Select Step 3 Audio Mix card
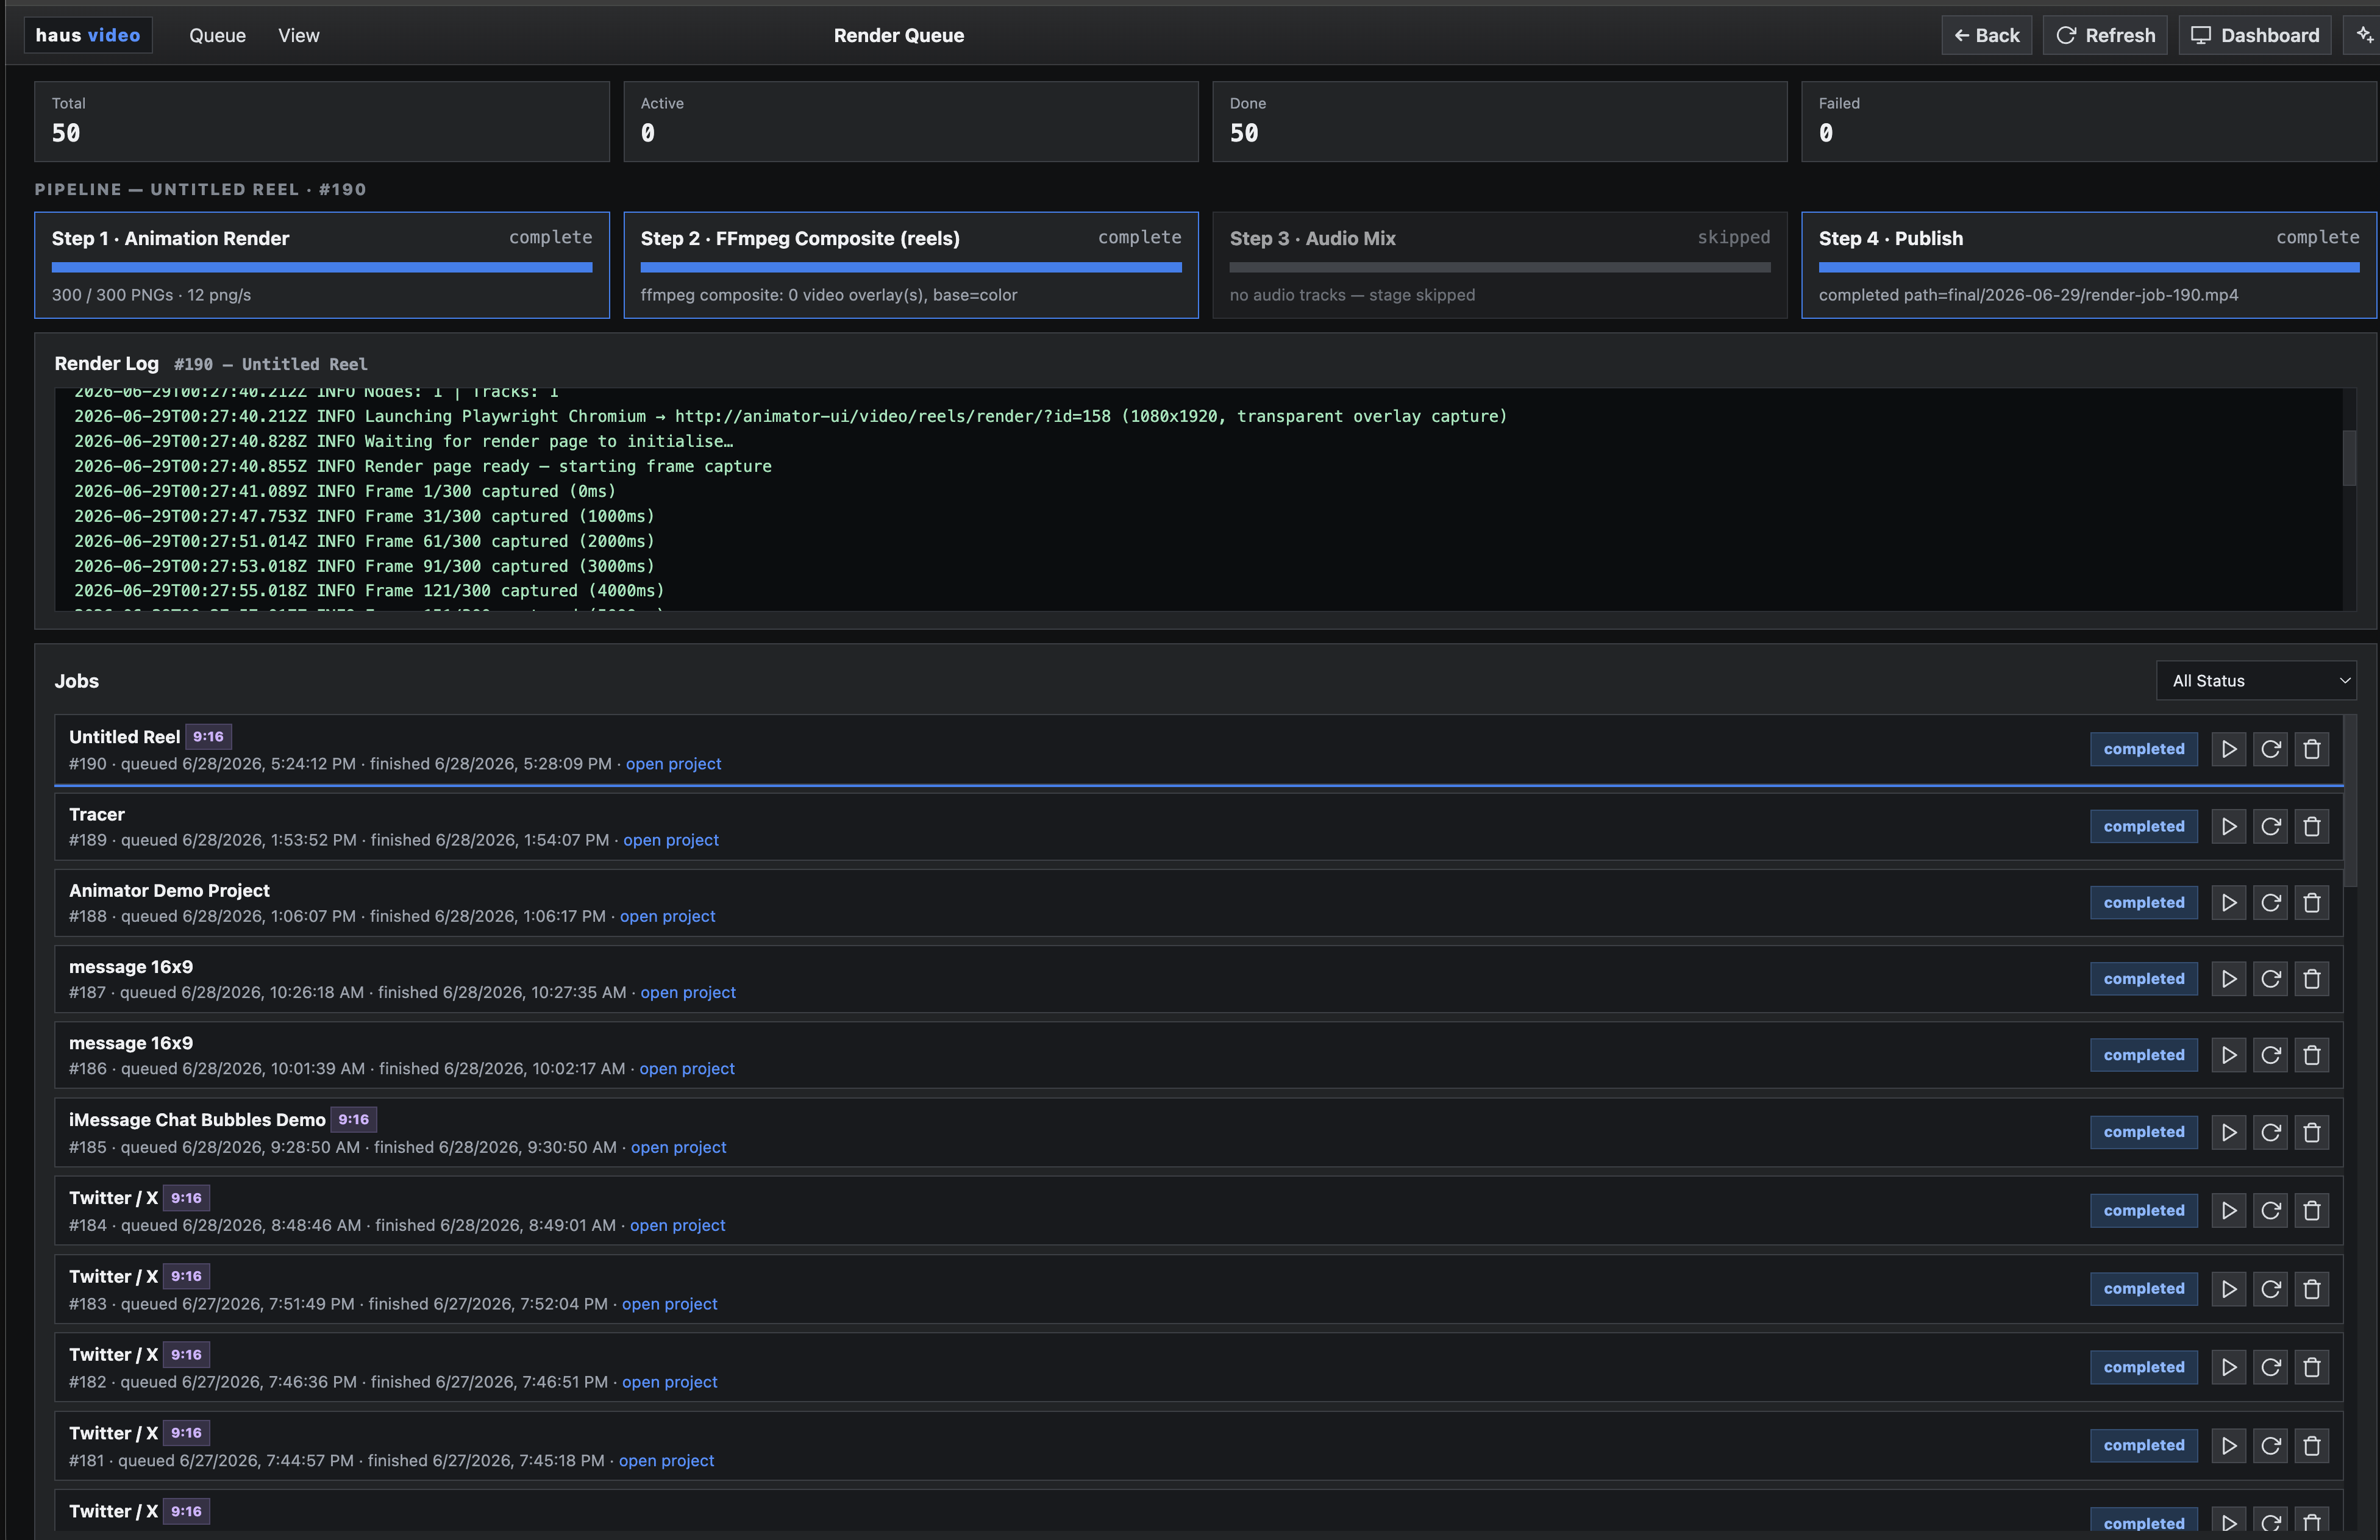Image resolution: width=2380 pixels, height=1540 pixels. (1499, 265)
